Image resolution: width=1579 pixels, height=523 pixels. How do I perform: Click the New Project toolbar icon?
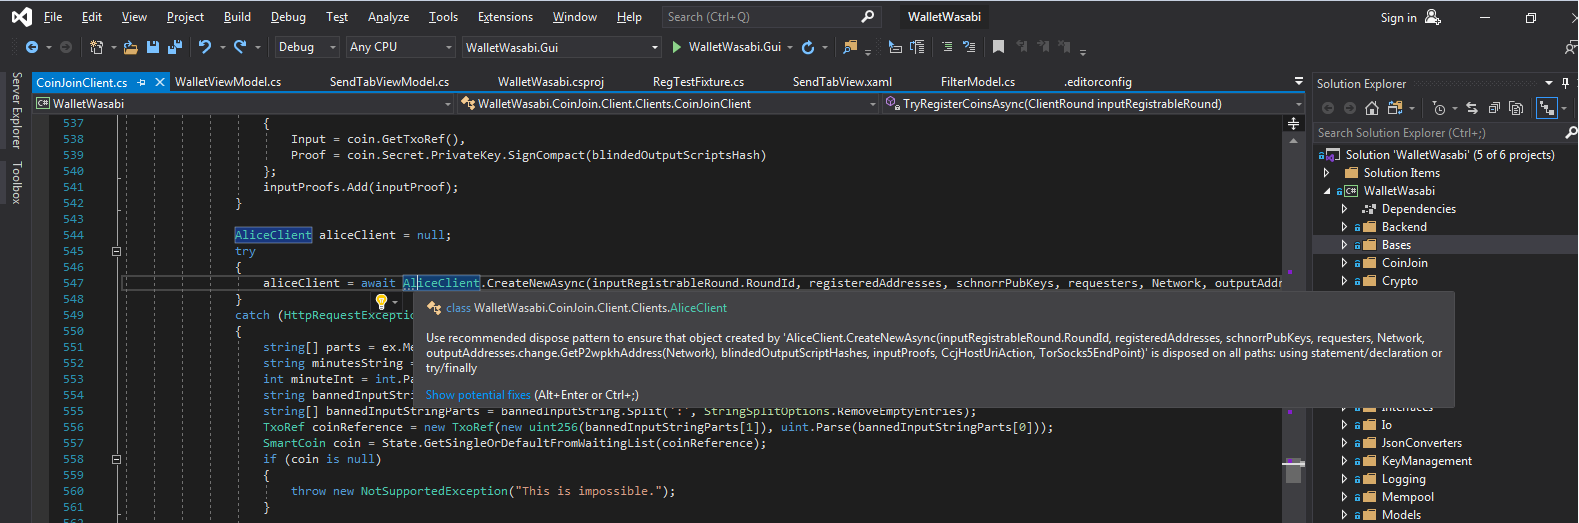pyautogui.click(x=96, y=47)
